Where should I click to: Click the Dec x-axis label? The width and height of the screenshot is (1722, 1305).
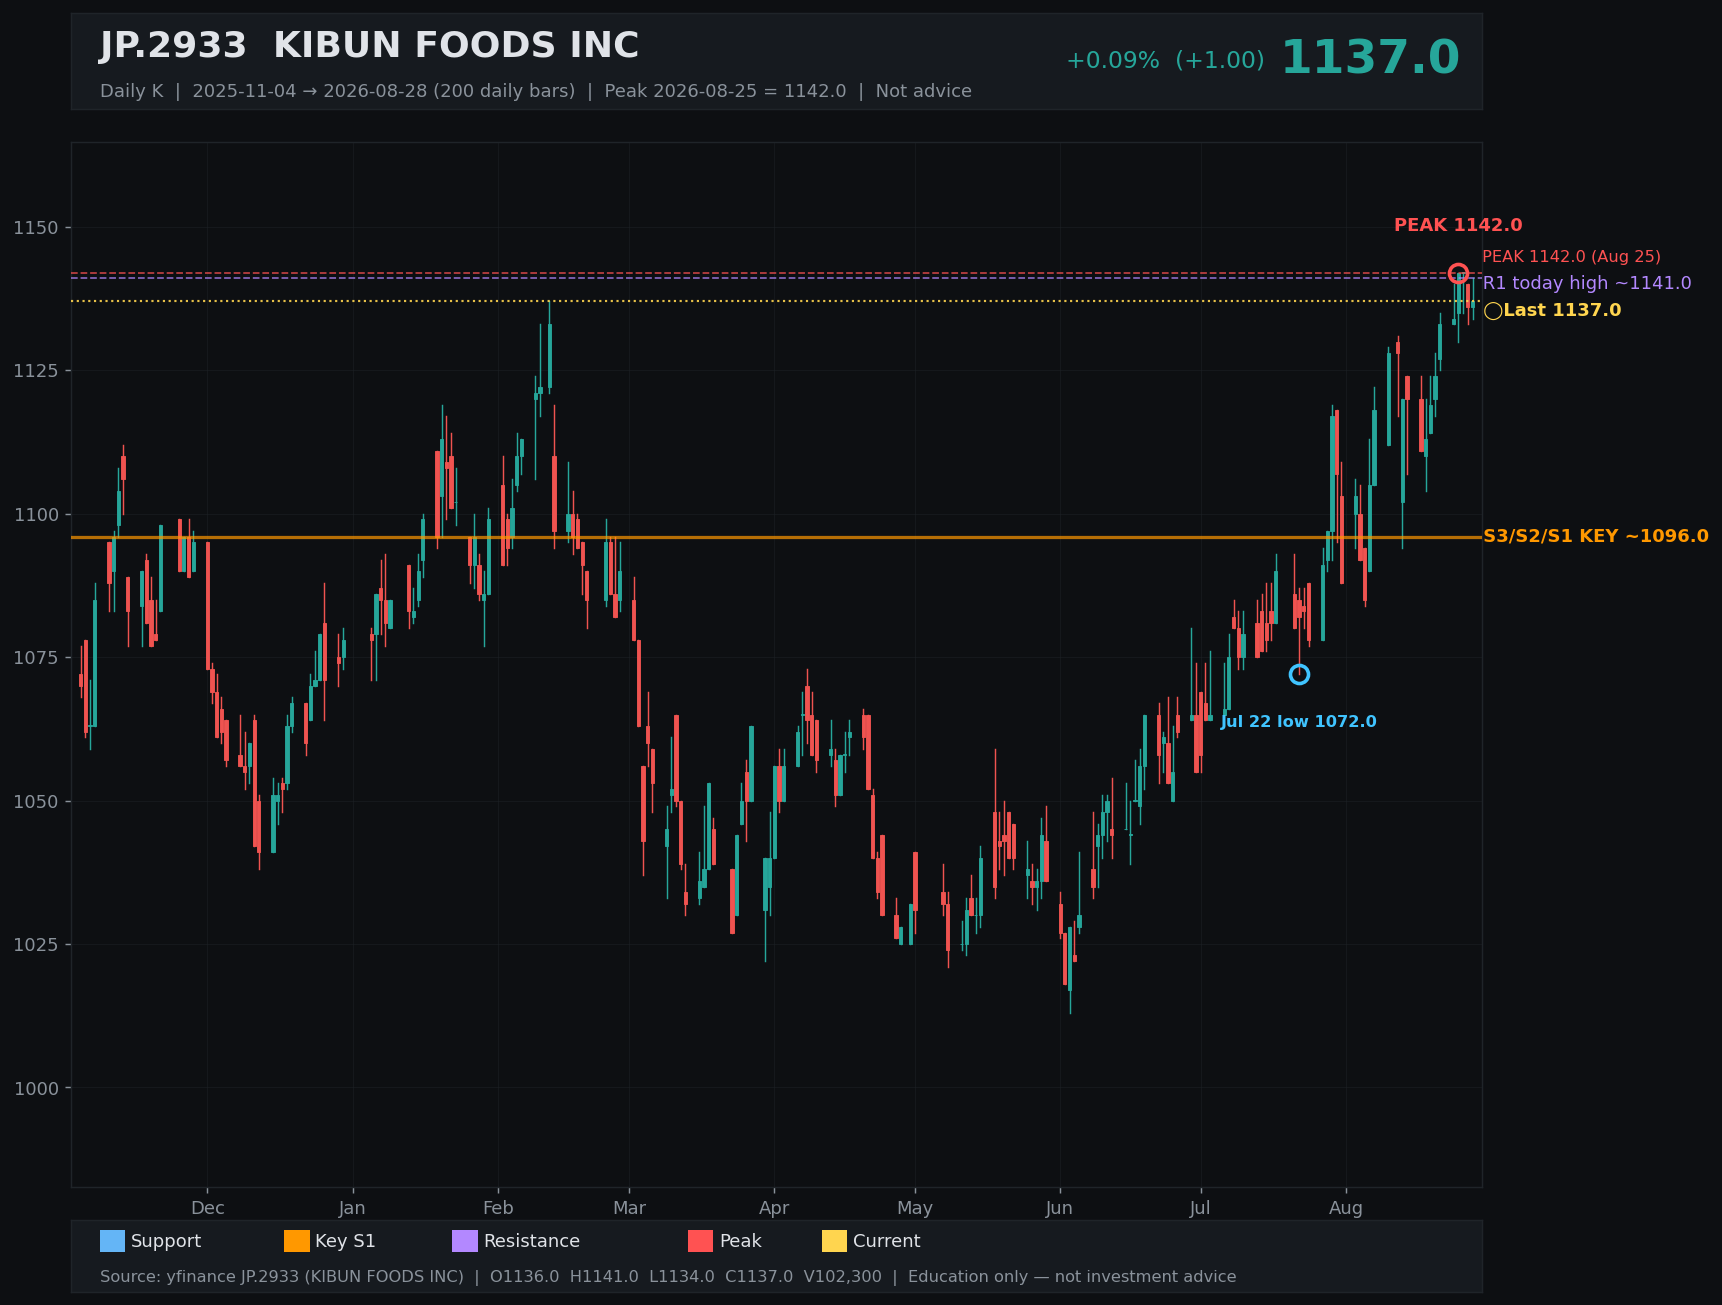[208, 1208]
